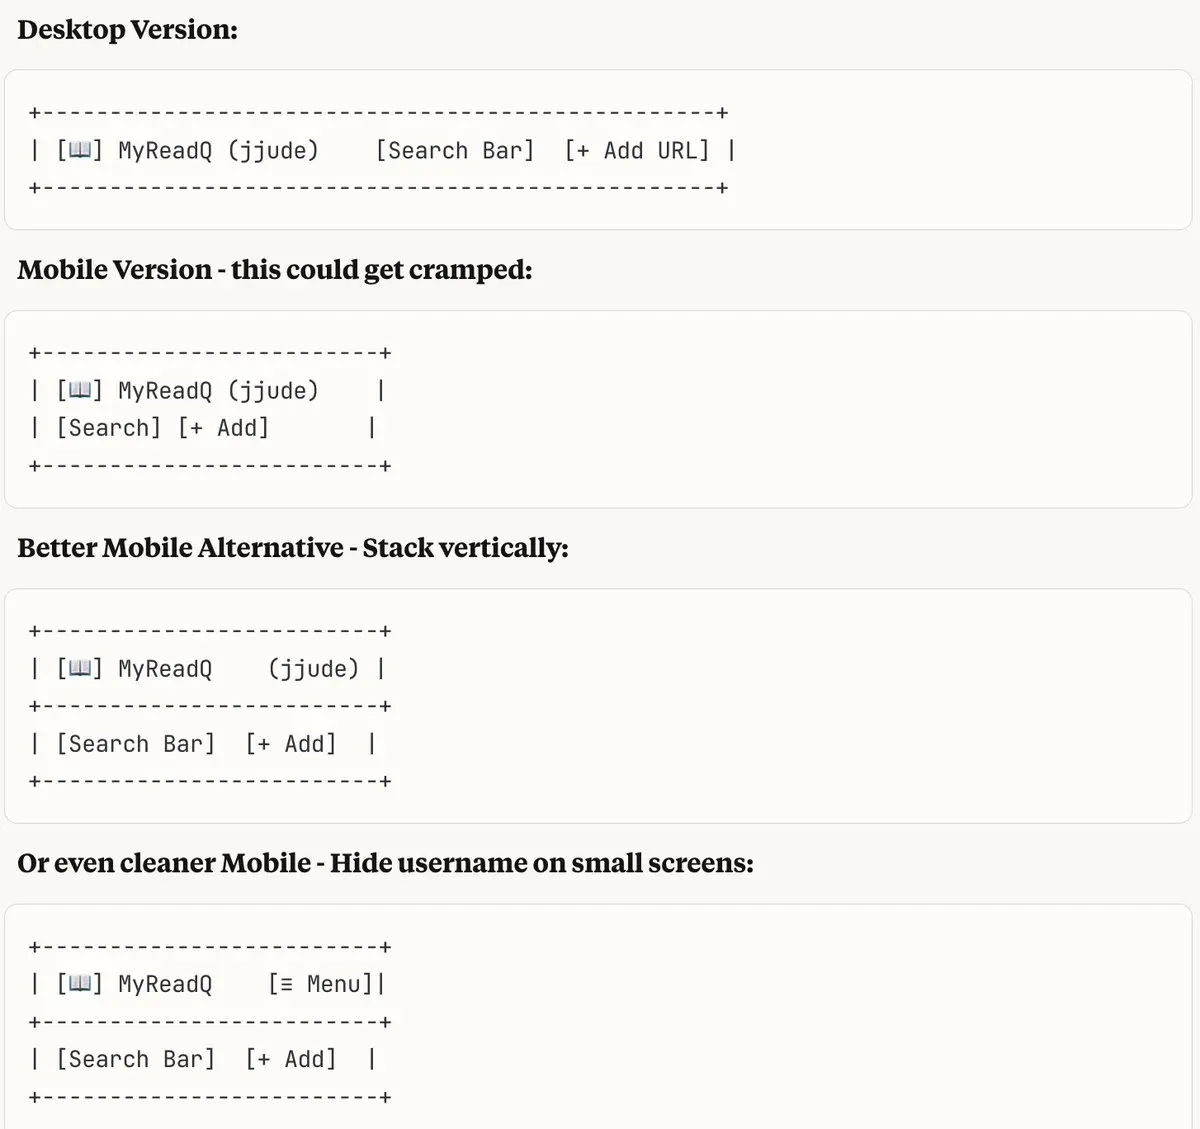Click the book icon in the Stack vertically mockup
1200x1129 pixels.
coord(80,669)
